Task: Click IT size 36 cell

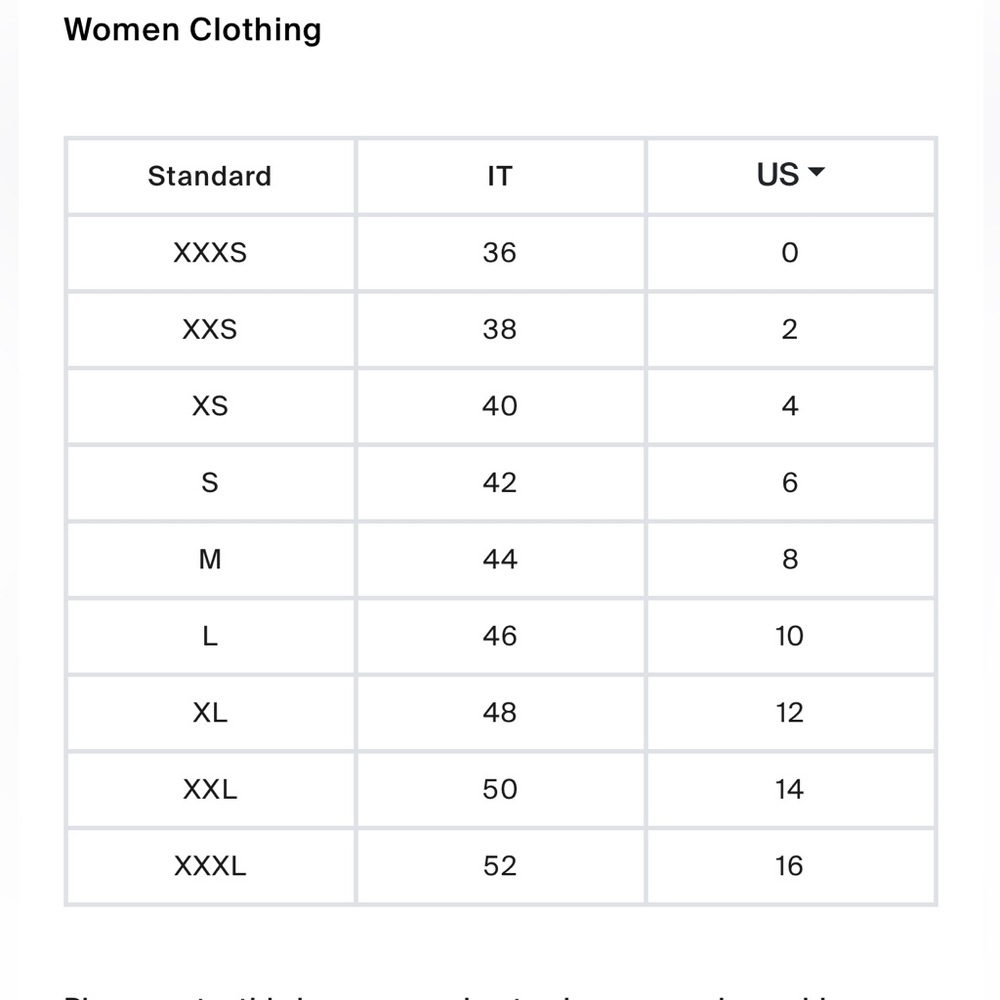Action: tap(501, 253)
